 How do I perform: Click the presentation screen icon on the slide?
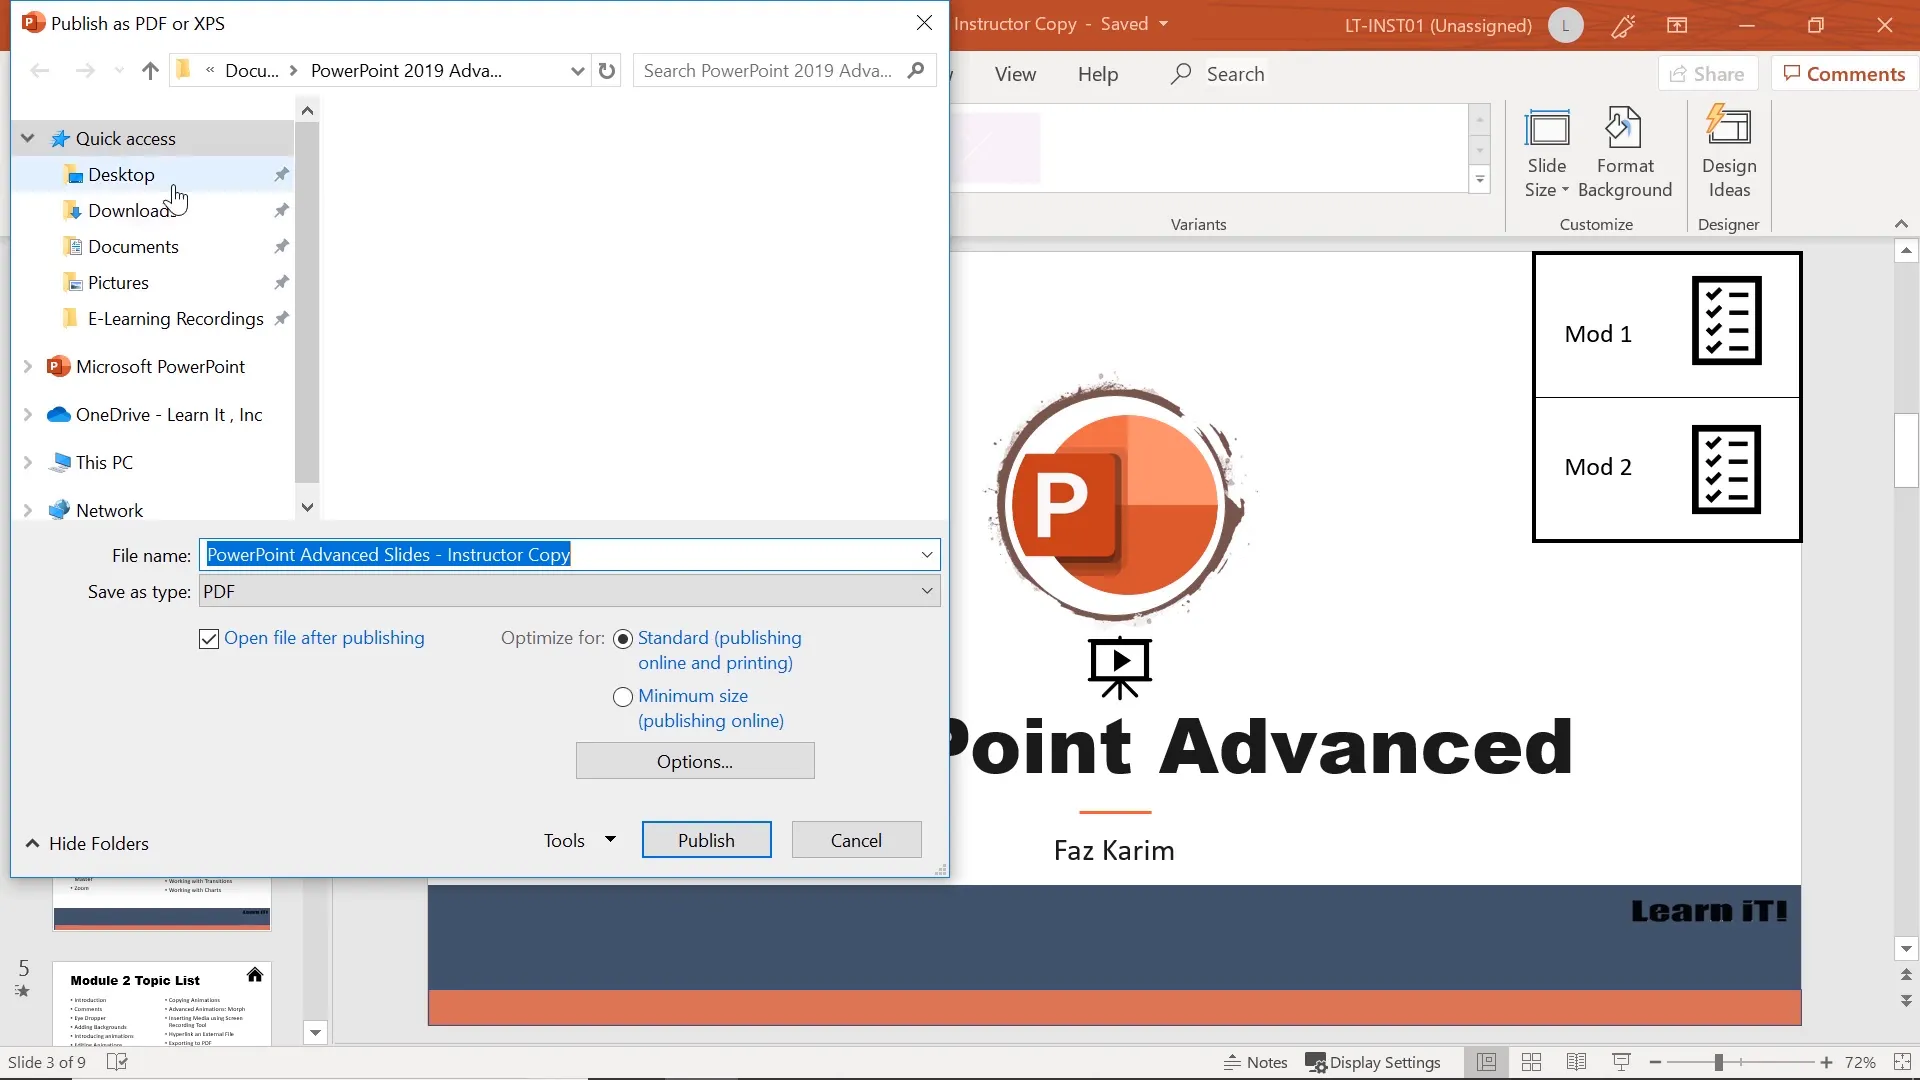(x=1120, y=667)
